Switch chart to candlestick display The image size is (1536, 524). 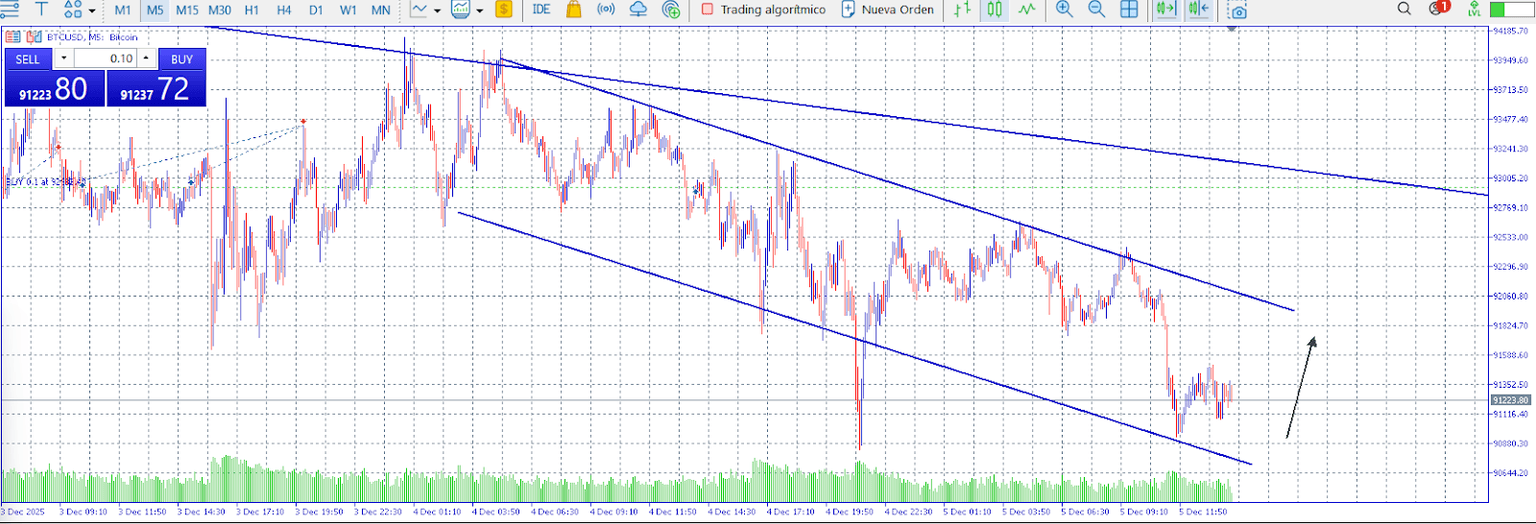994,10
